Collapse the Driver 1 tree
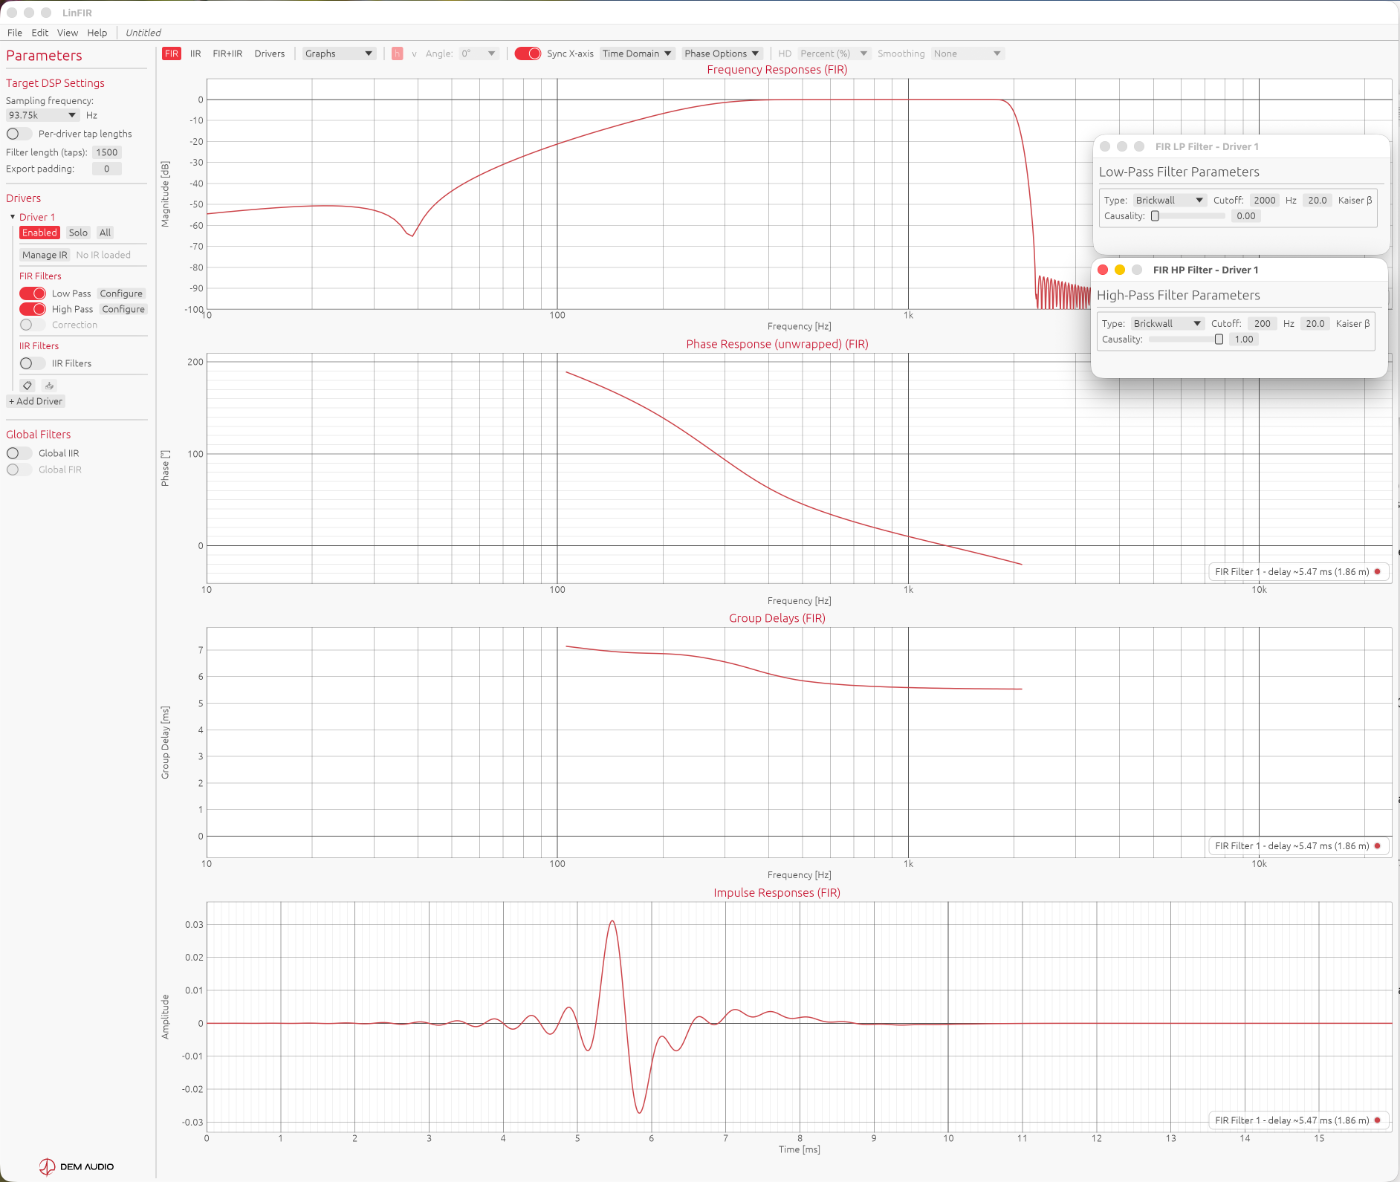Screen dimensions: 1400x1182 point(13,217)
